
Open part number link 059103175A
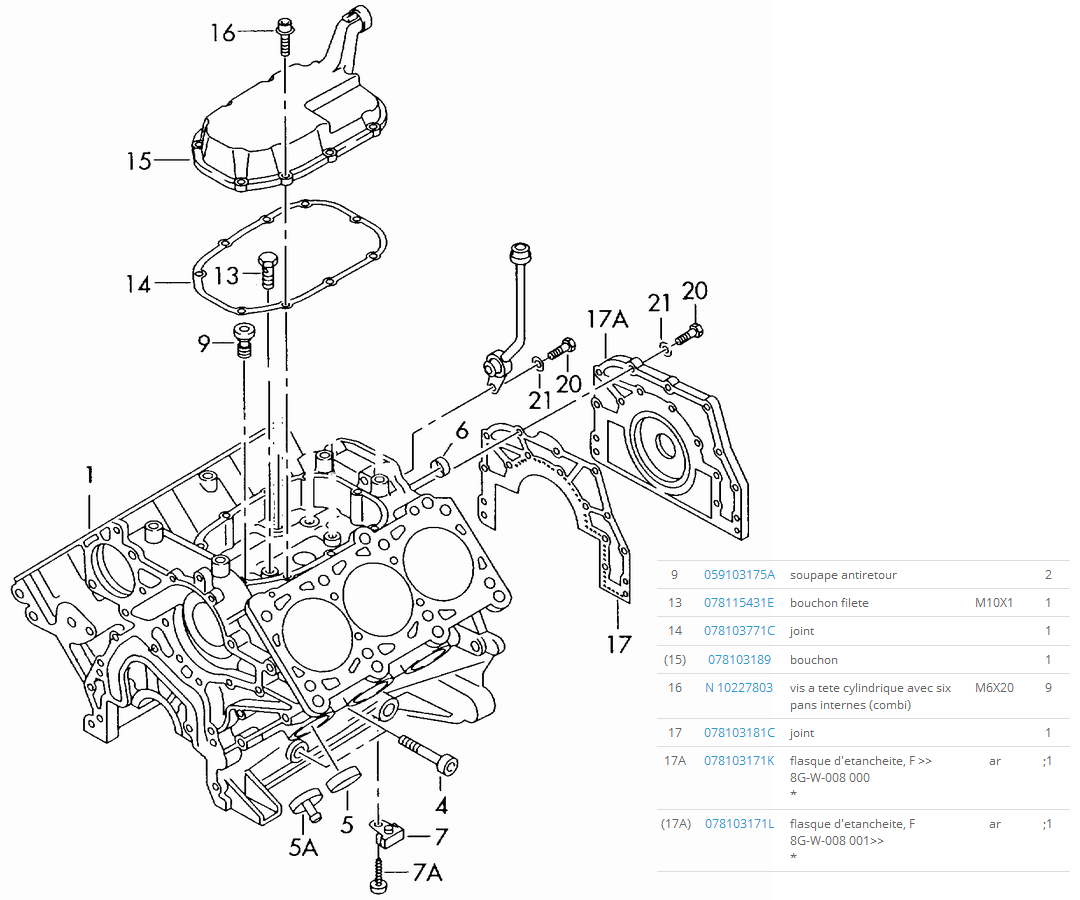tap(739, 575)
